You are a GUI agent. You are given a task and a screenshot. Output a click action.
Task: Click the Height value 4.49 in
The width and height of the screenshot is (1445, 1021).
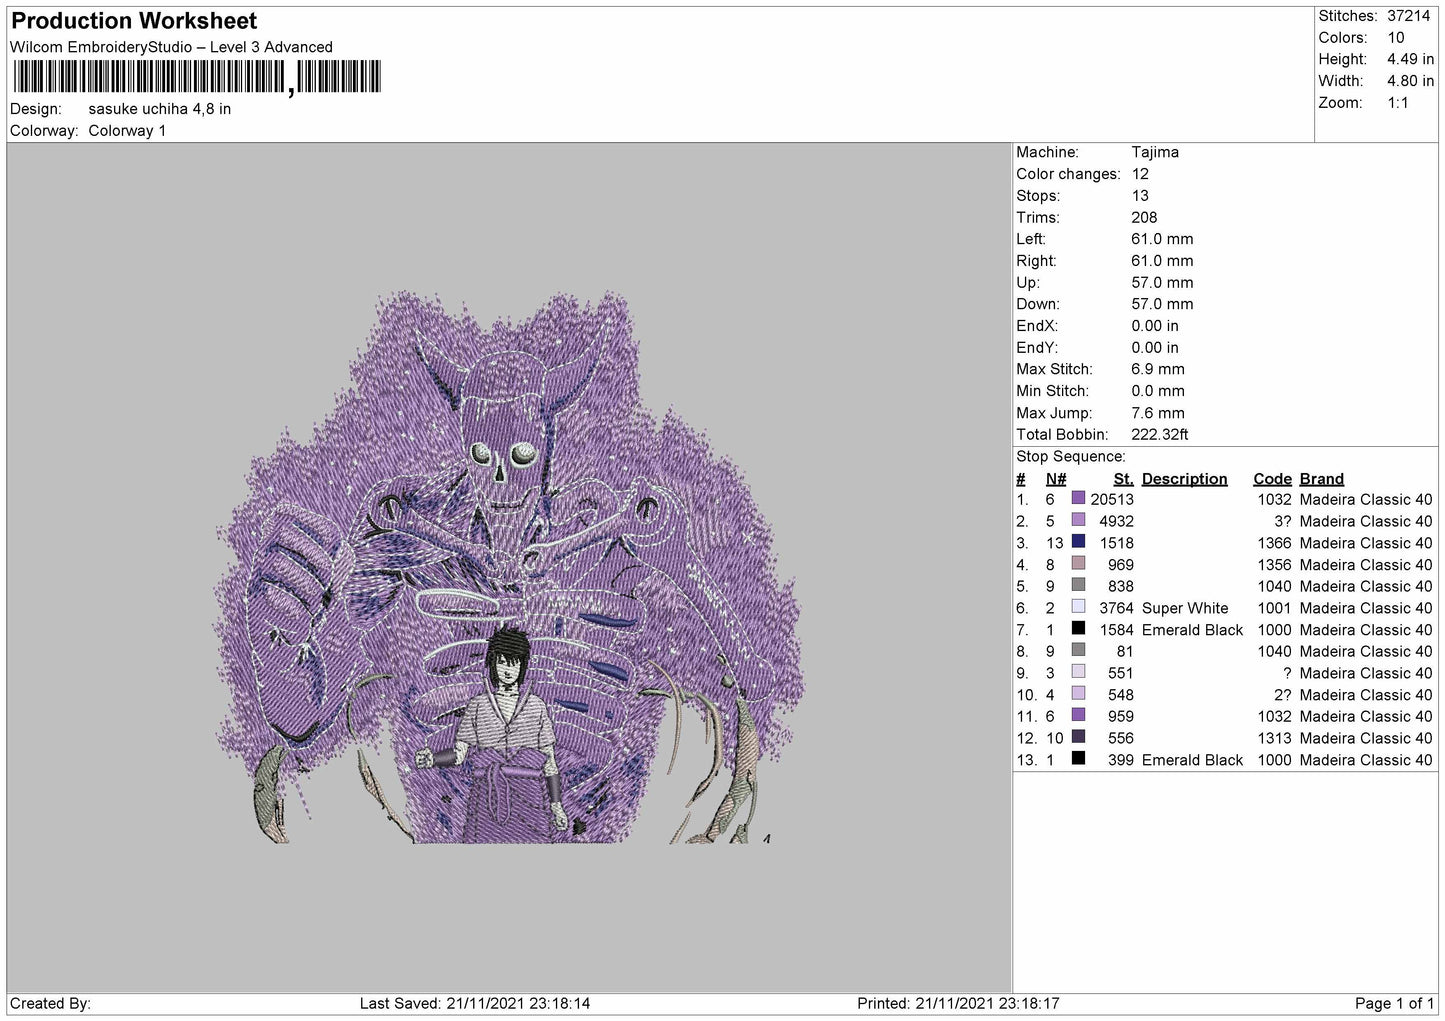(x=1410, y=60)
